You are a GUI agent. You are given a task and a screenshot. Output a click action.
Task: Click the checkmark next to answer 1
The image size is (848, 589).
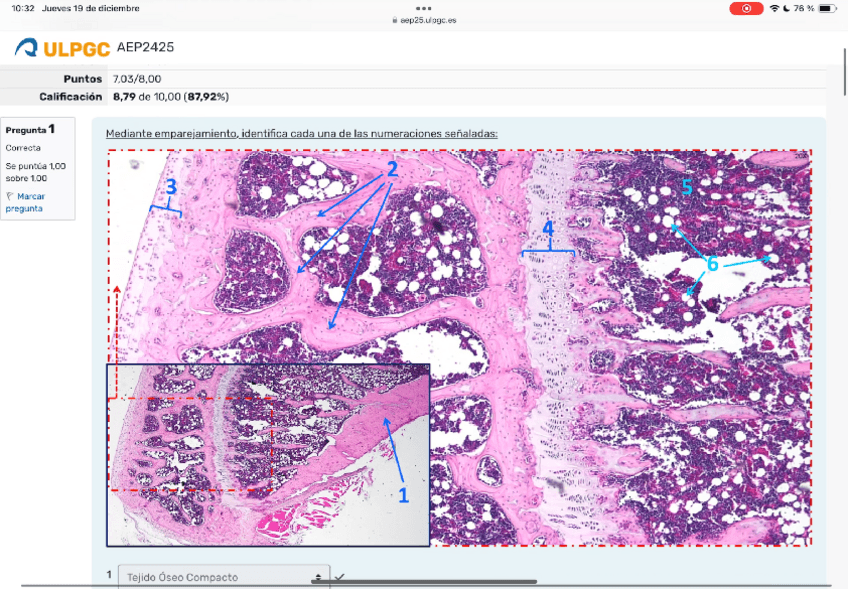pos(340,577)
